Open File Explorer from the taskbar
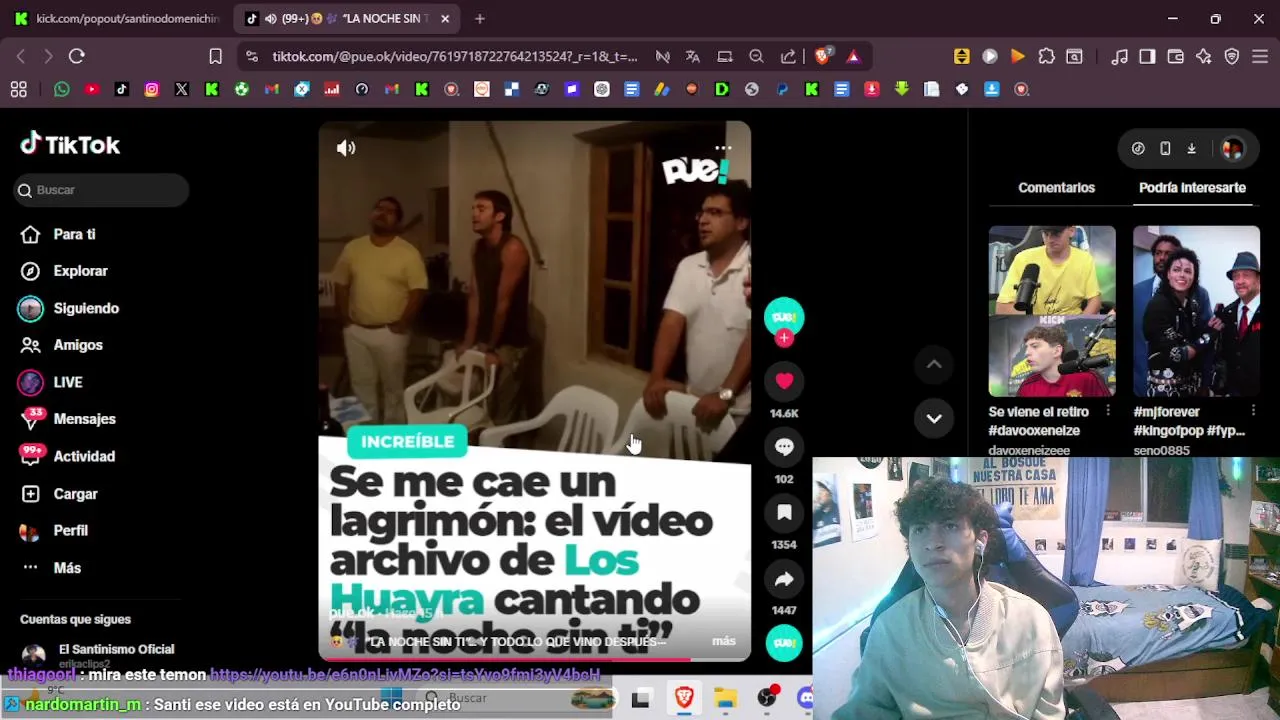 725,698
